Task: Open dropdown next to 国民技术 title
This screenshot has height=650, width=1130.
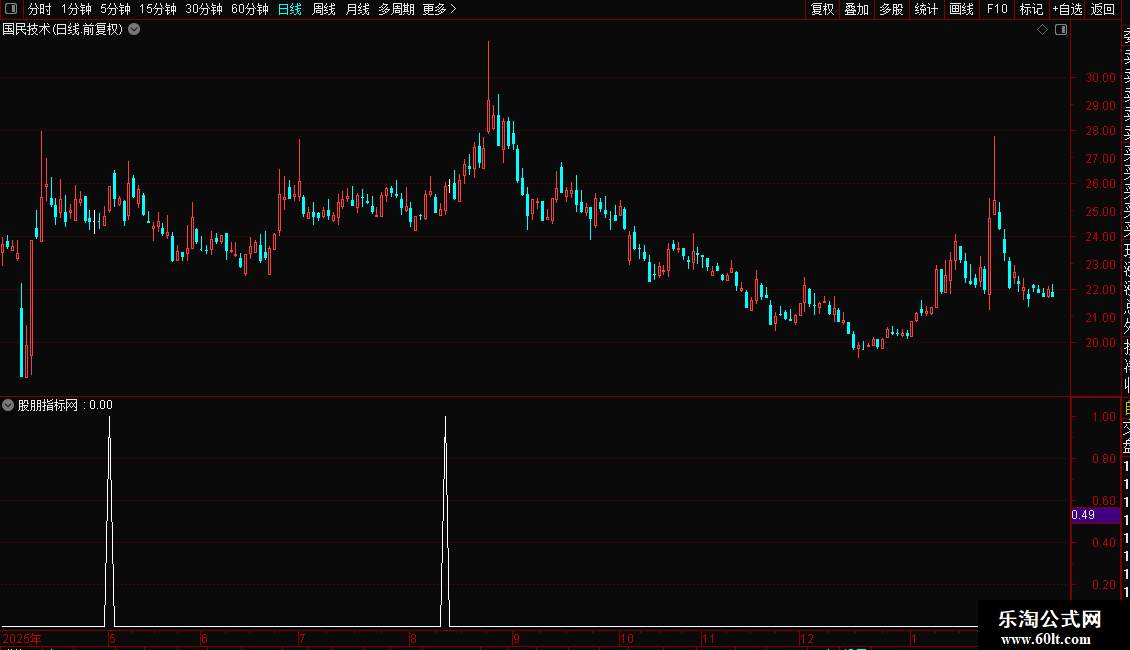Action: (x=134, y=30)
